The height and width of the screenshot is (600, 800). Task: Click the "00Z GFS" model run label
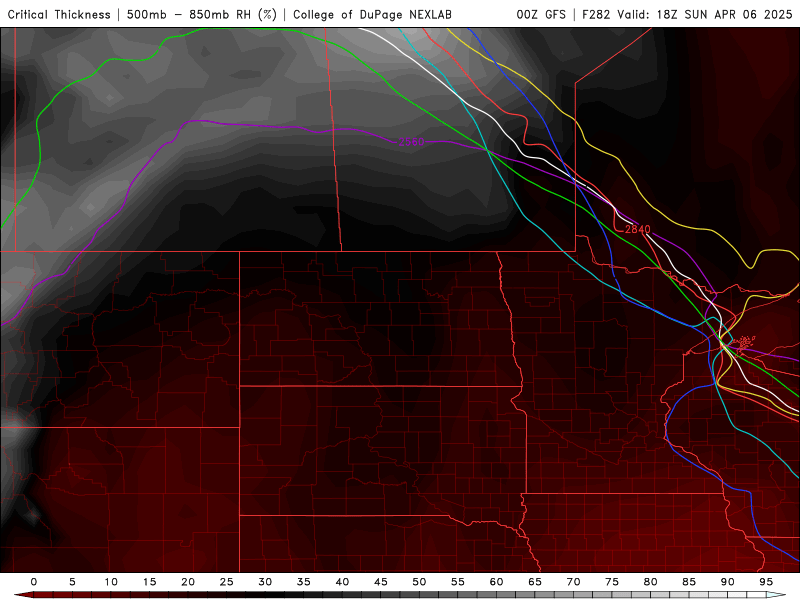tap(541, 15)
